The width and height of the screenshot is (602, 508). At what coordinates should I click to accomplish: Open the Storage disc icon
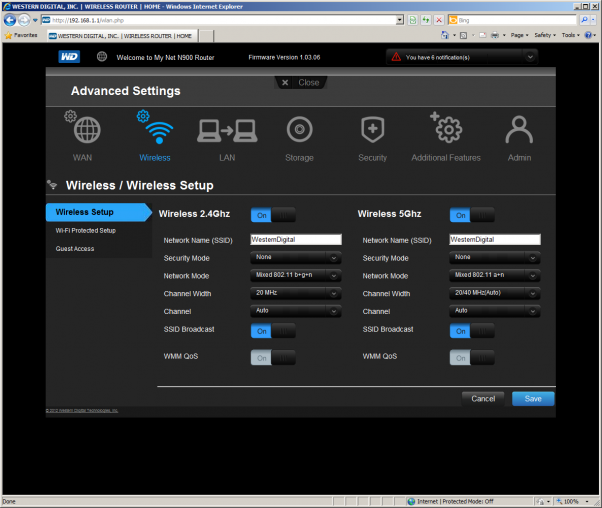click(299, 129)
